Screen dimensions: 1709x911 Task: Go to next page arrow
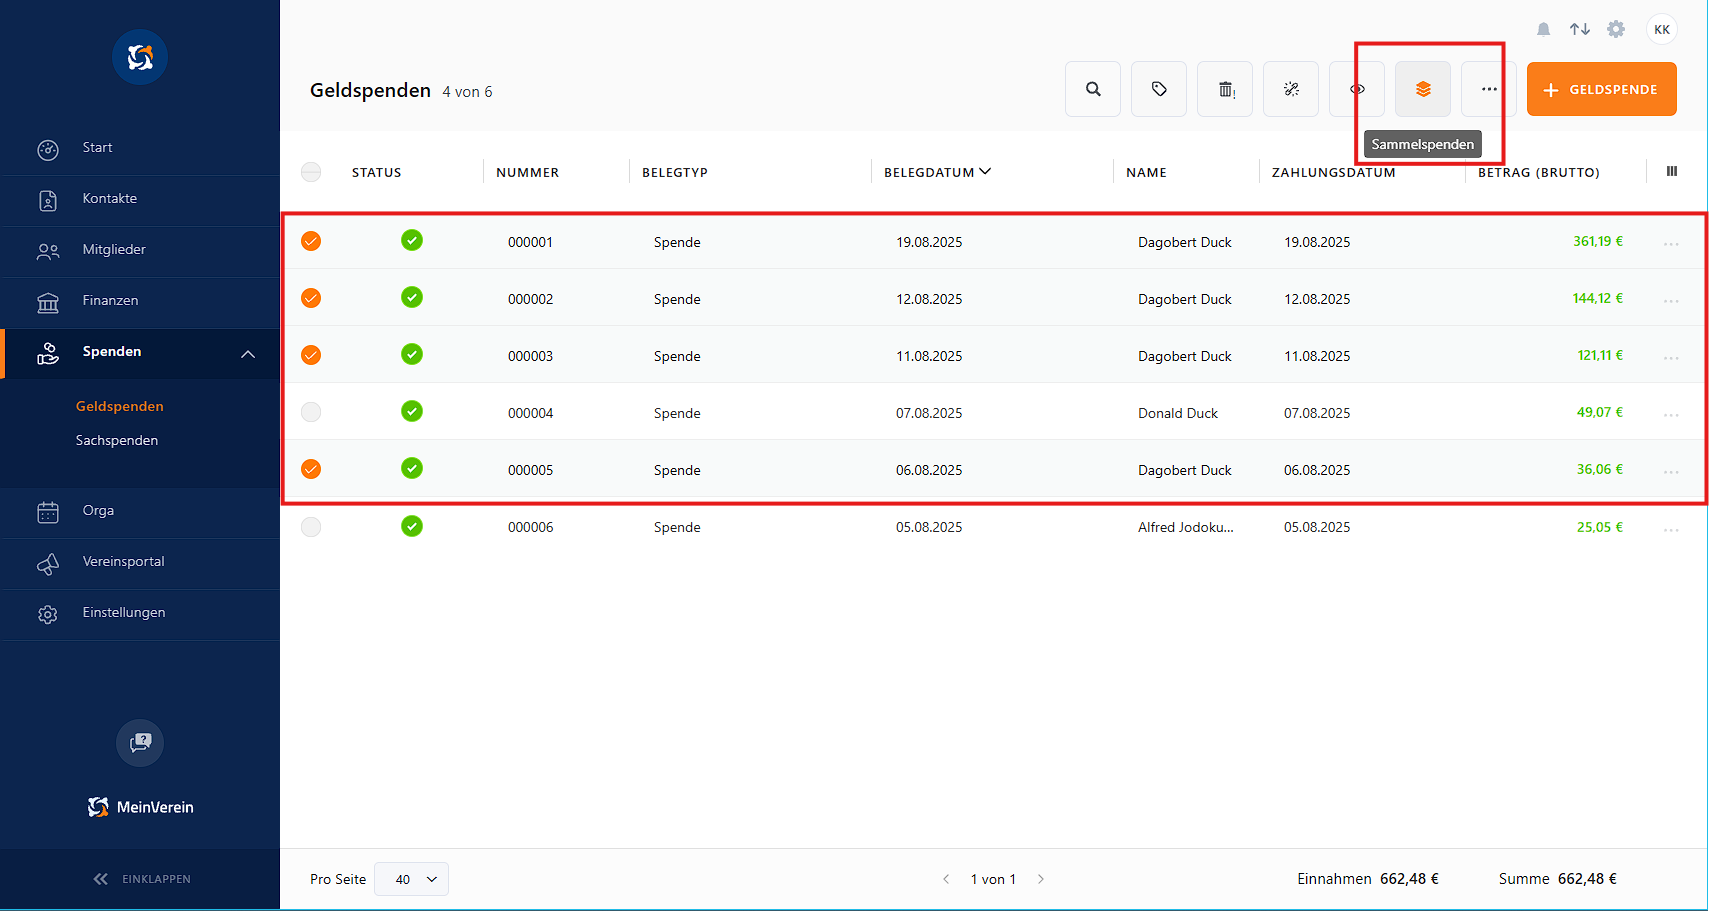click(x=1040, y=879)
